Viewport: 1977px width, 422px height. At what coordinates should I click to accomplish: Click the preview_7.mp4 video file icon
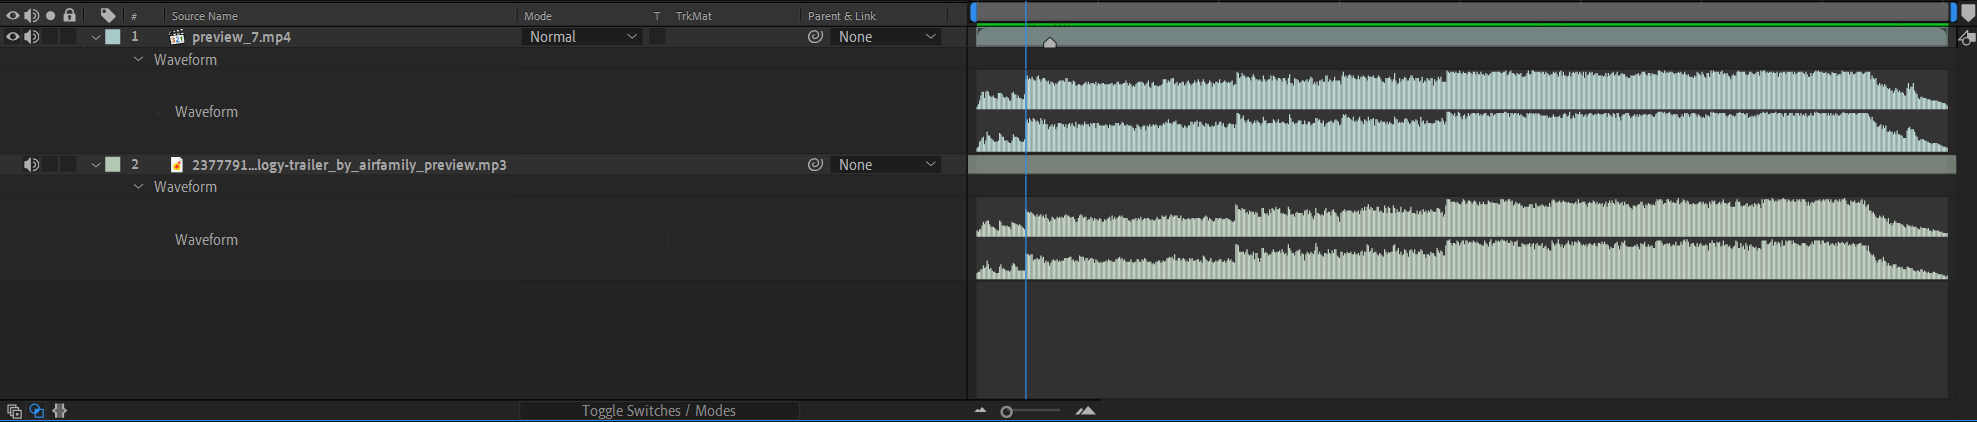[x=177, y=37]
